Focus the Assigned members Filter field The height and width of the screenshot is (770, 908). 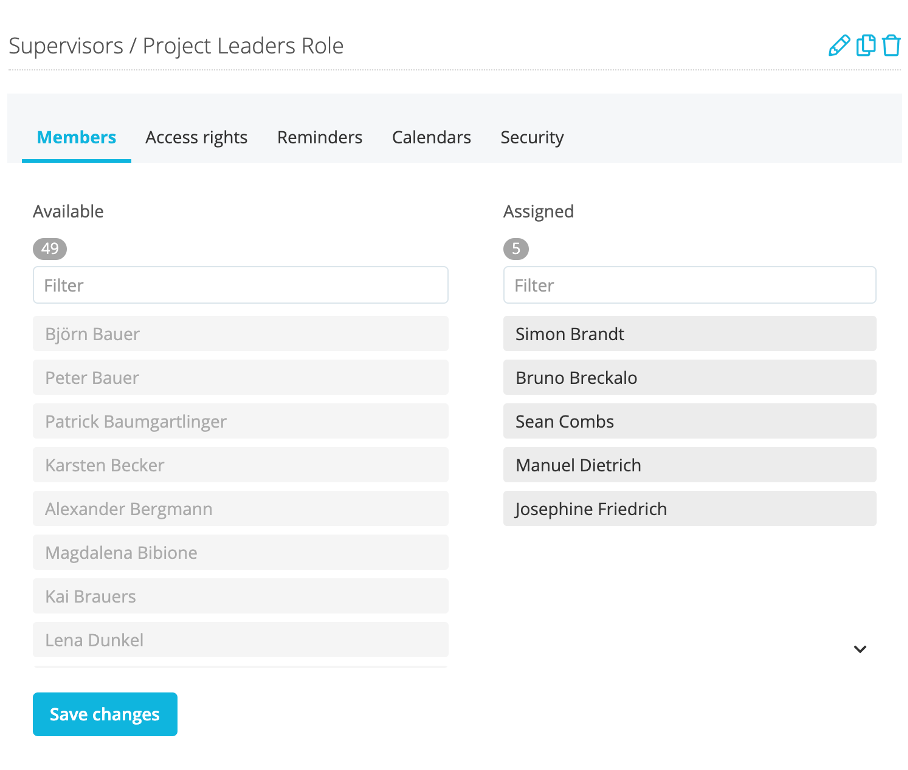690,285
